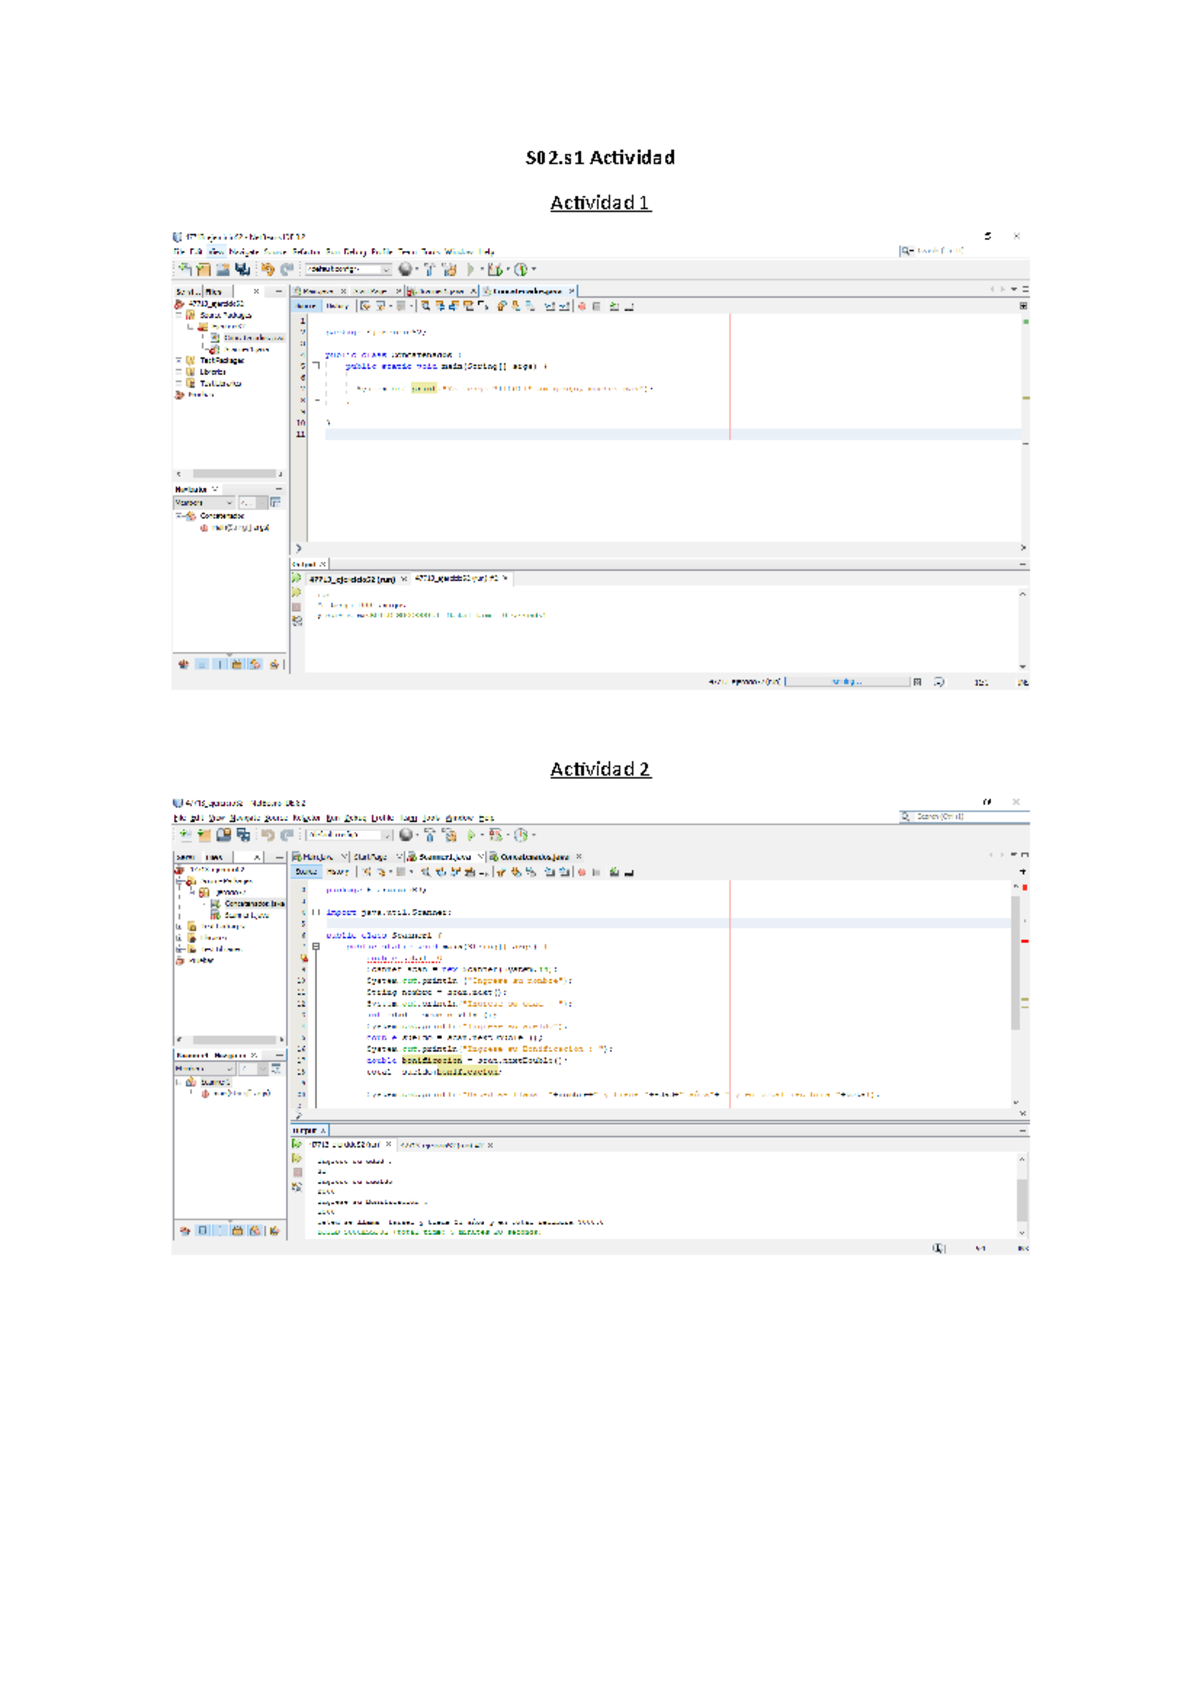Click Profile Project clock icon in Actividad 2 toolbar

tap(521, 835)
